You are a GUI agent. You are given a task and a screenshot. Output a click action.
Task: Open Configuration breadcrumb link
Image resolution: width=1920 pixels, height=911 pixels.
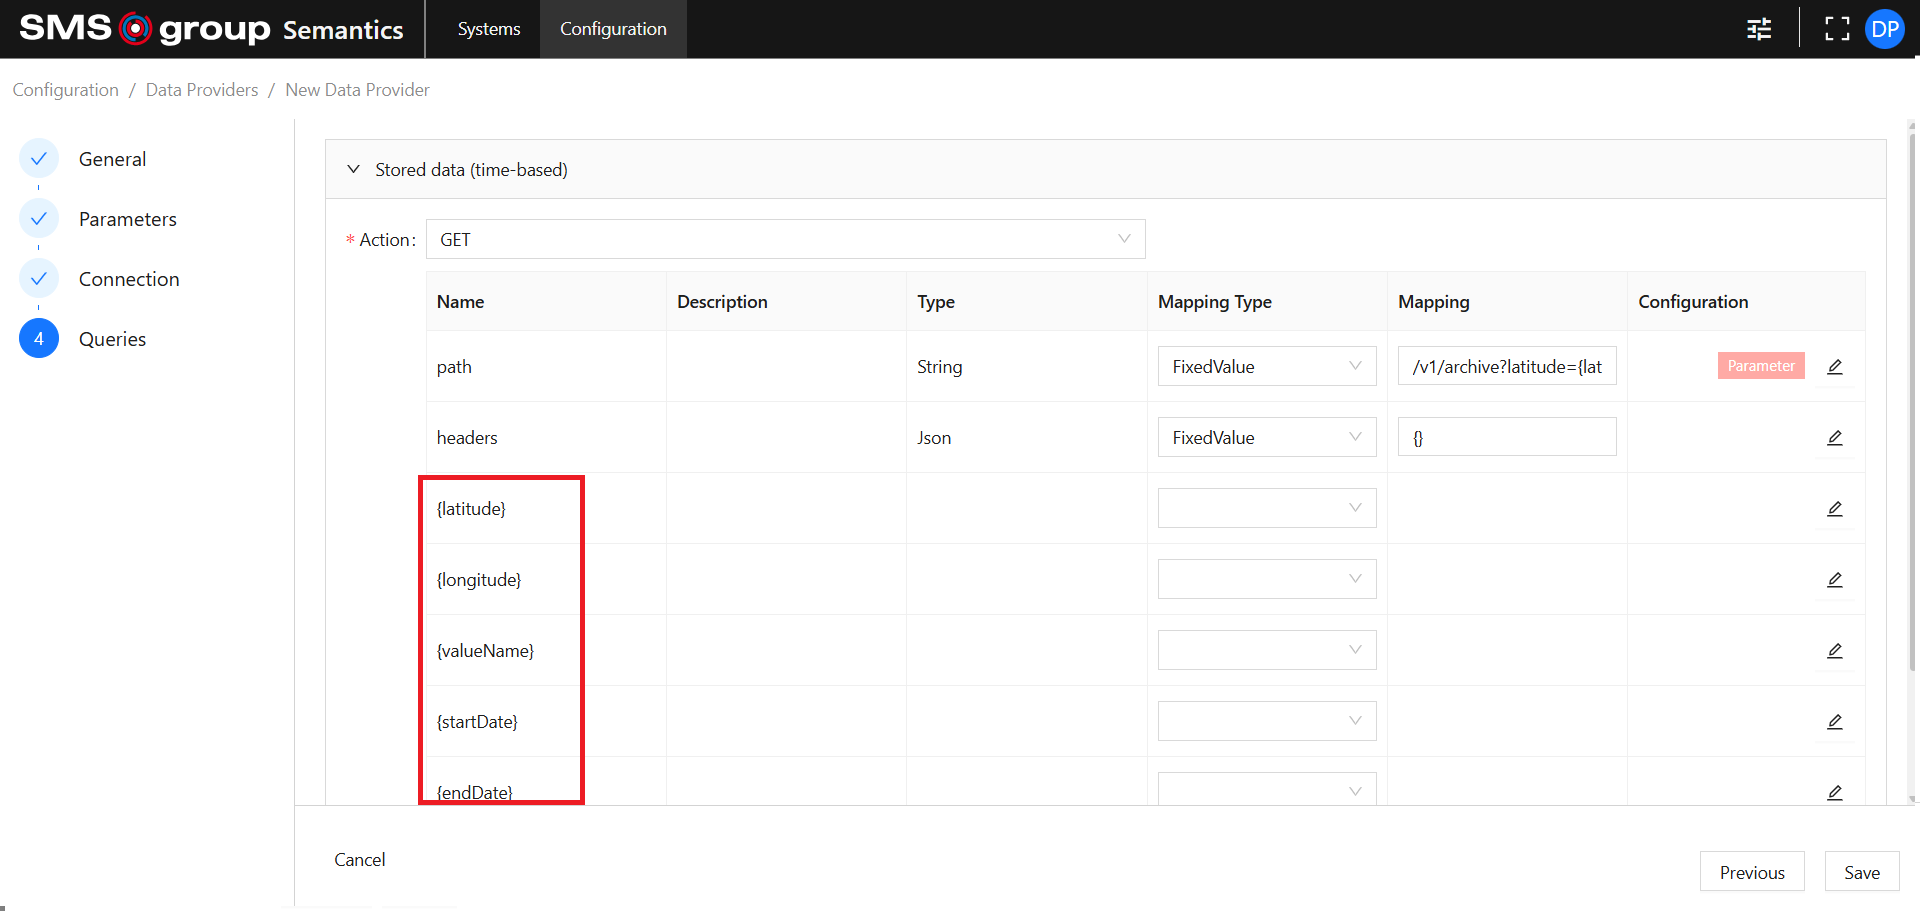coord(66,90)
